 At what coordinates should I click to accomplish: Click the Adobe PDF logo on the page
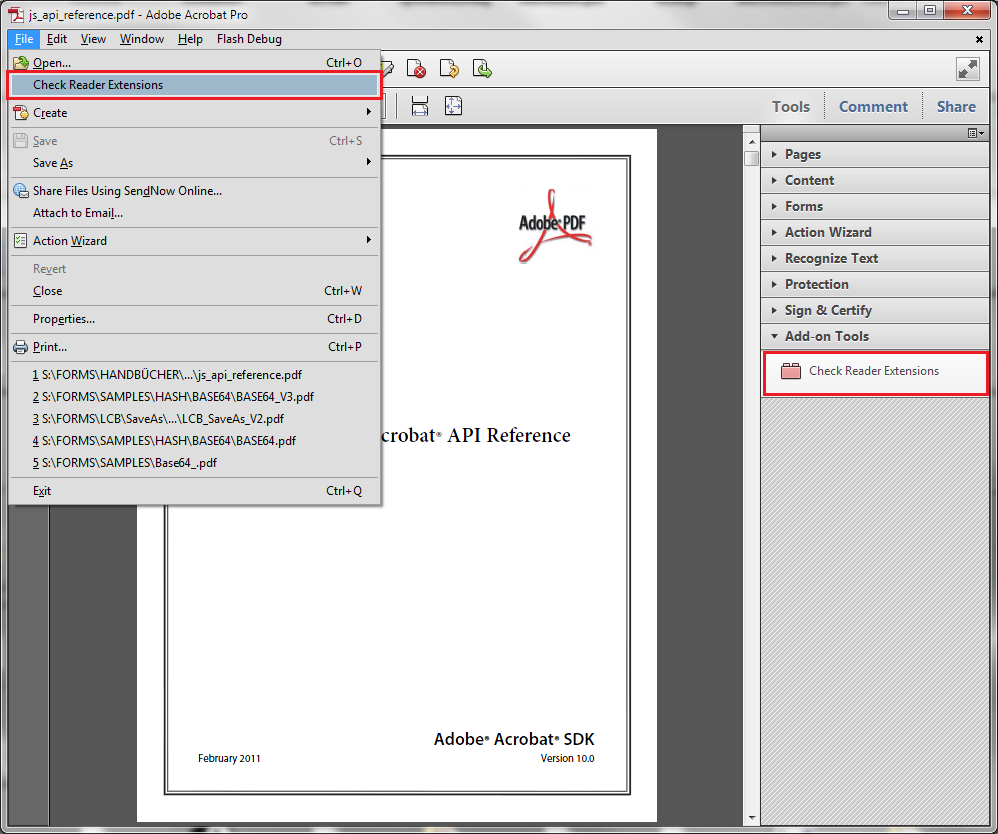coord(554,226)
